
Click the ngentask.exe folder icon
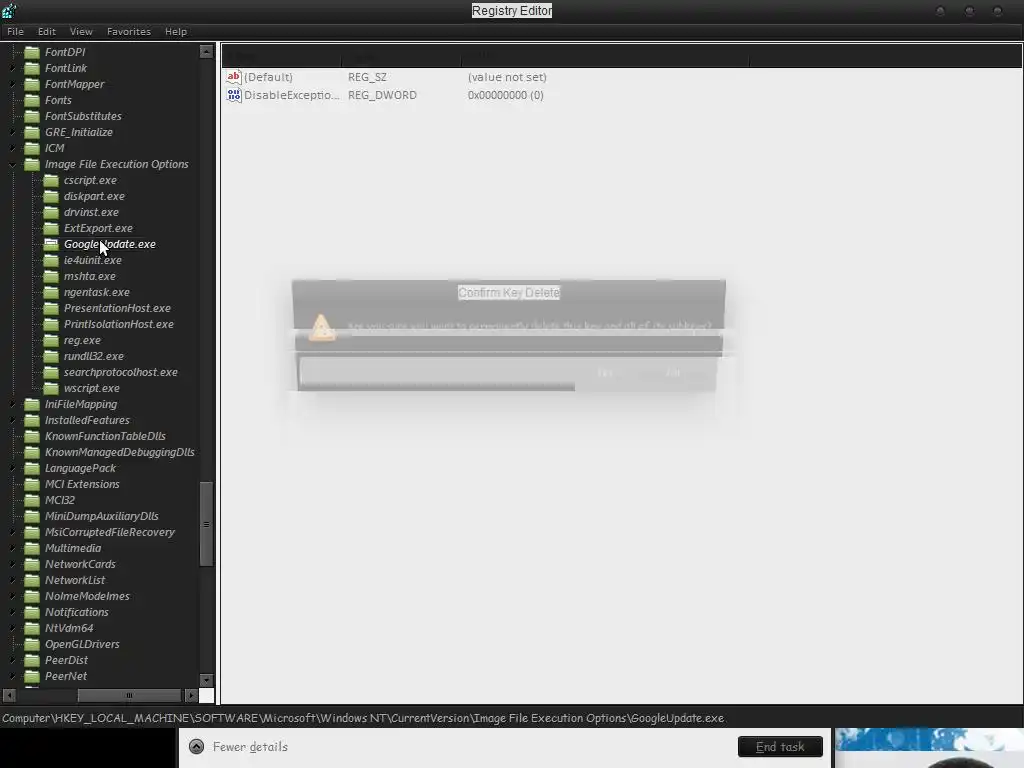coord(51,292)
